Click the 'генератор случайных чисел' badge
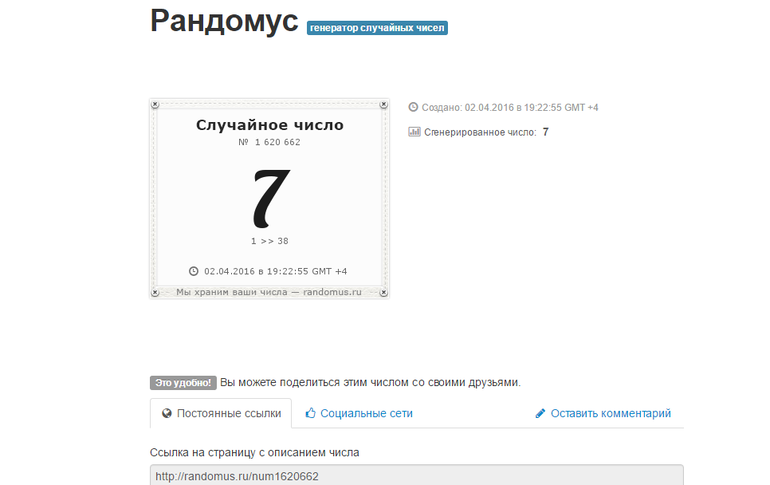The image size is (770, 485). click(x=377, y=28)
